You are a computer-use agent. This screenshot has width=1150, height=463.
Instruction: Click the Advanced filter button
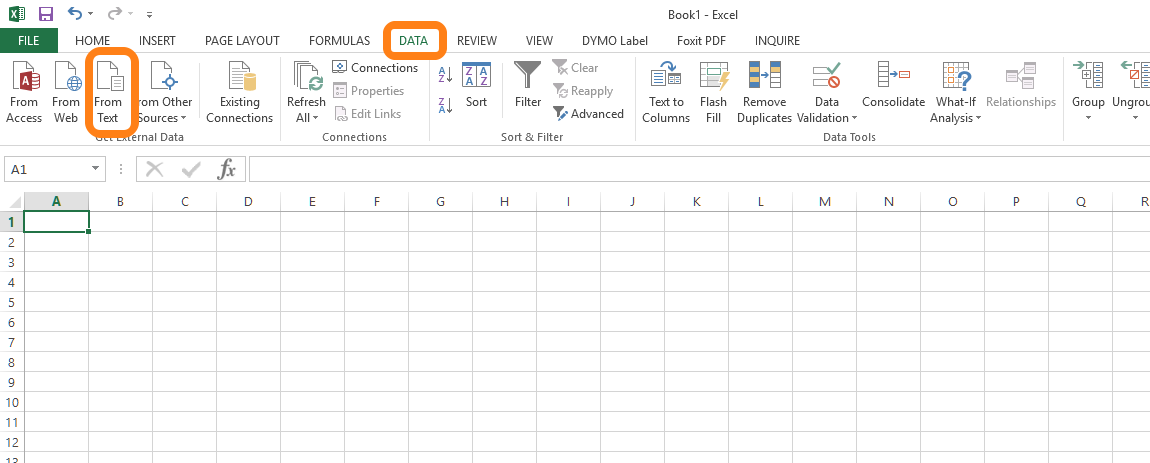click(588, 114)
